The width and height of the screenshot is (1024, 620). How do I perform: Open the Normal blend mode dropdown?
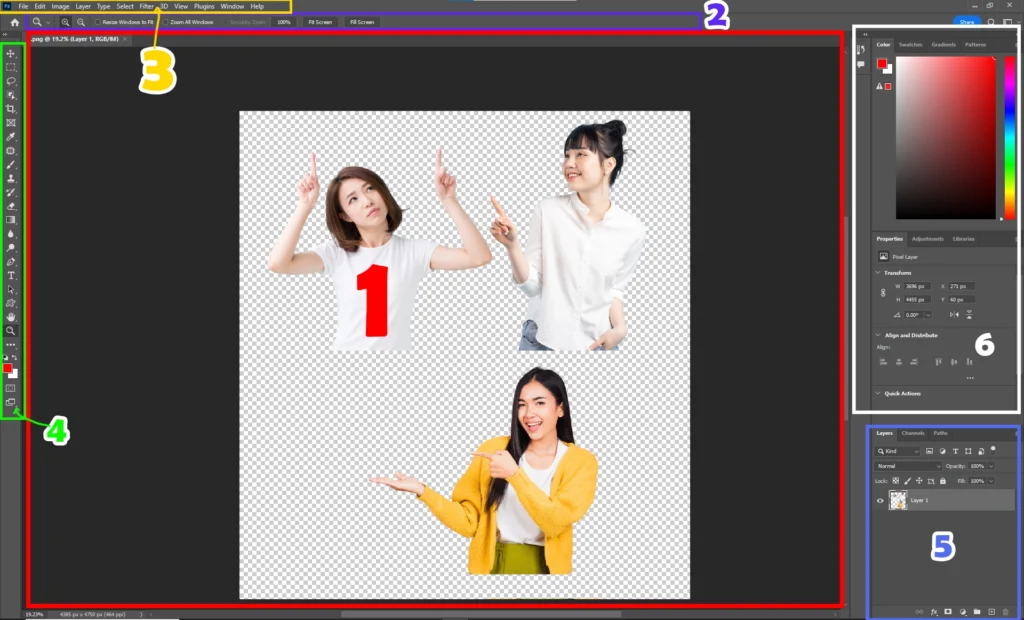(908, 466)
